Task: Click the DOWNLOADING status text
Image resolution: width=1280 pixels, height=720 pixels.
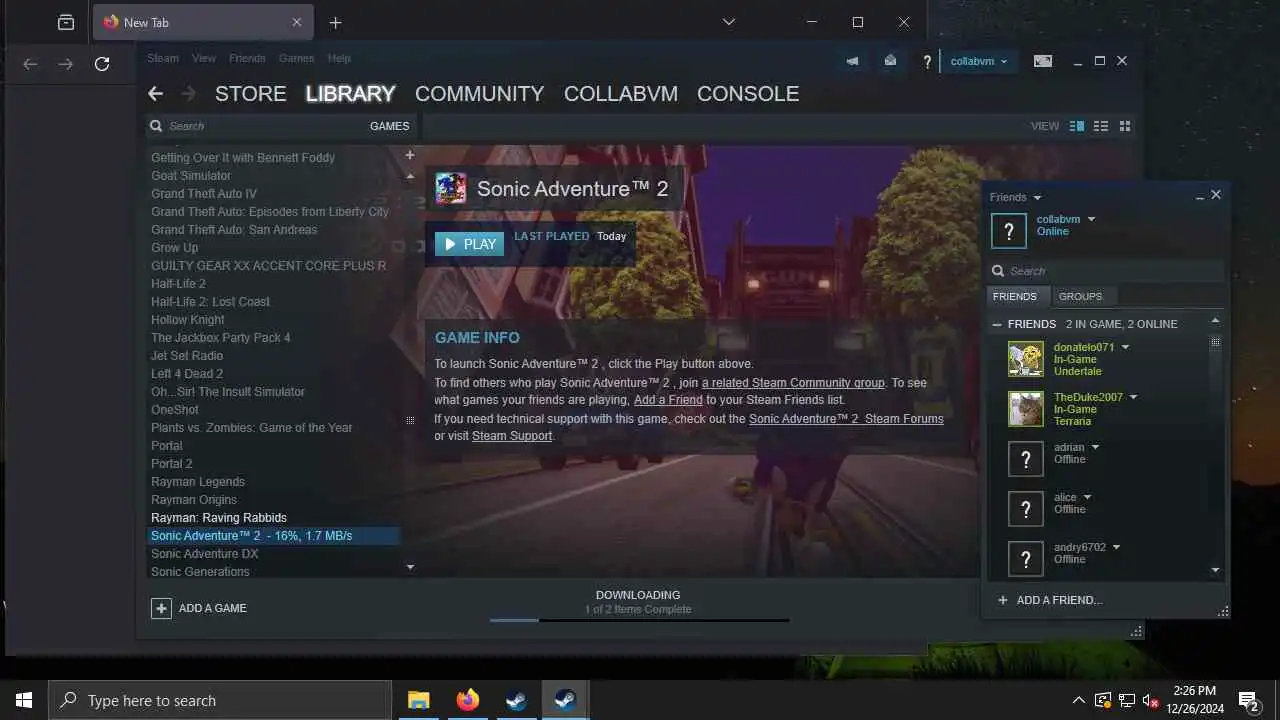Action: (x=638, y=595)
